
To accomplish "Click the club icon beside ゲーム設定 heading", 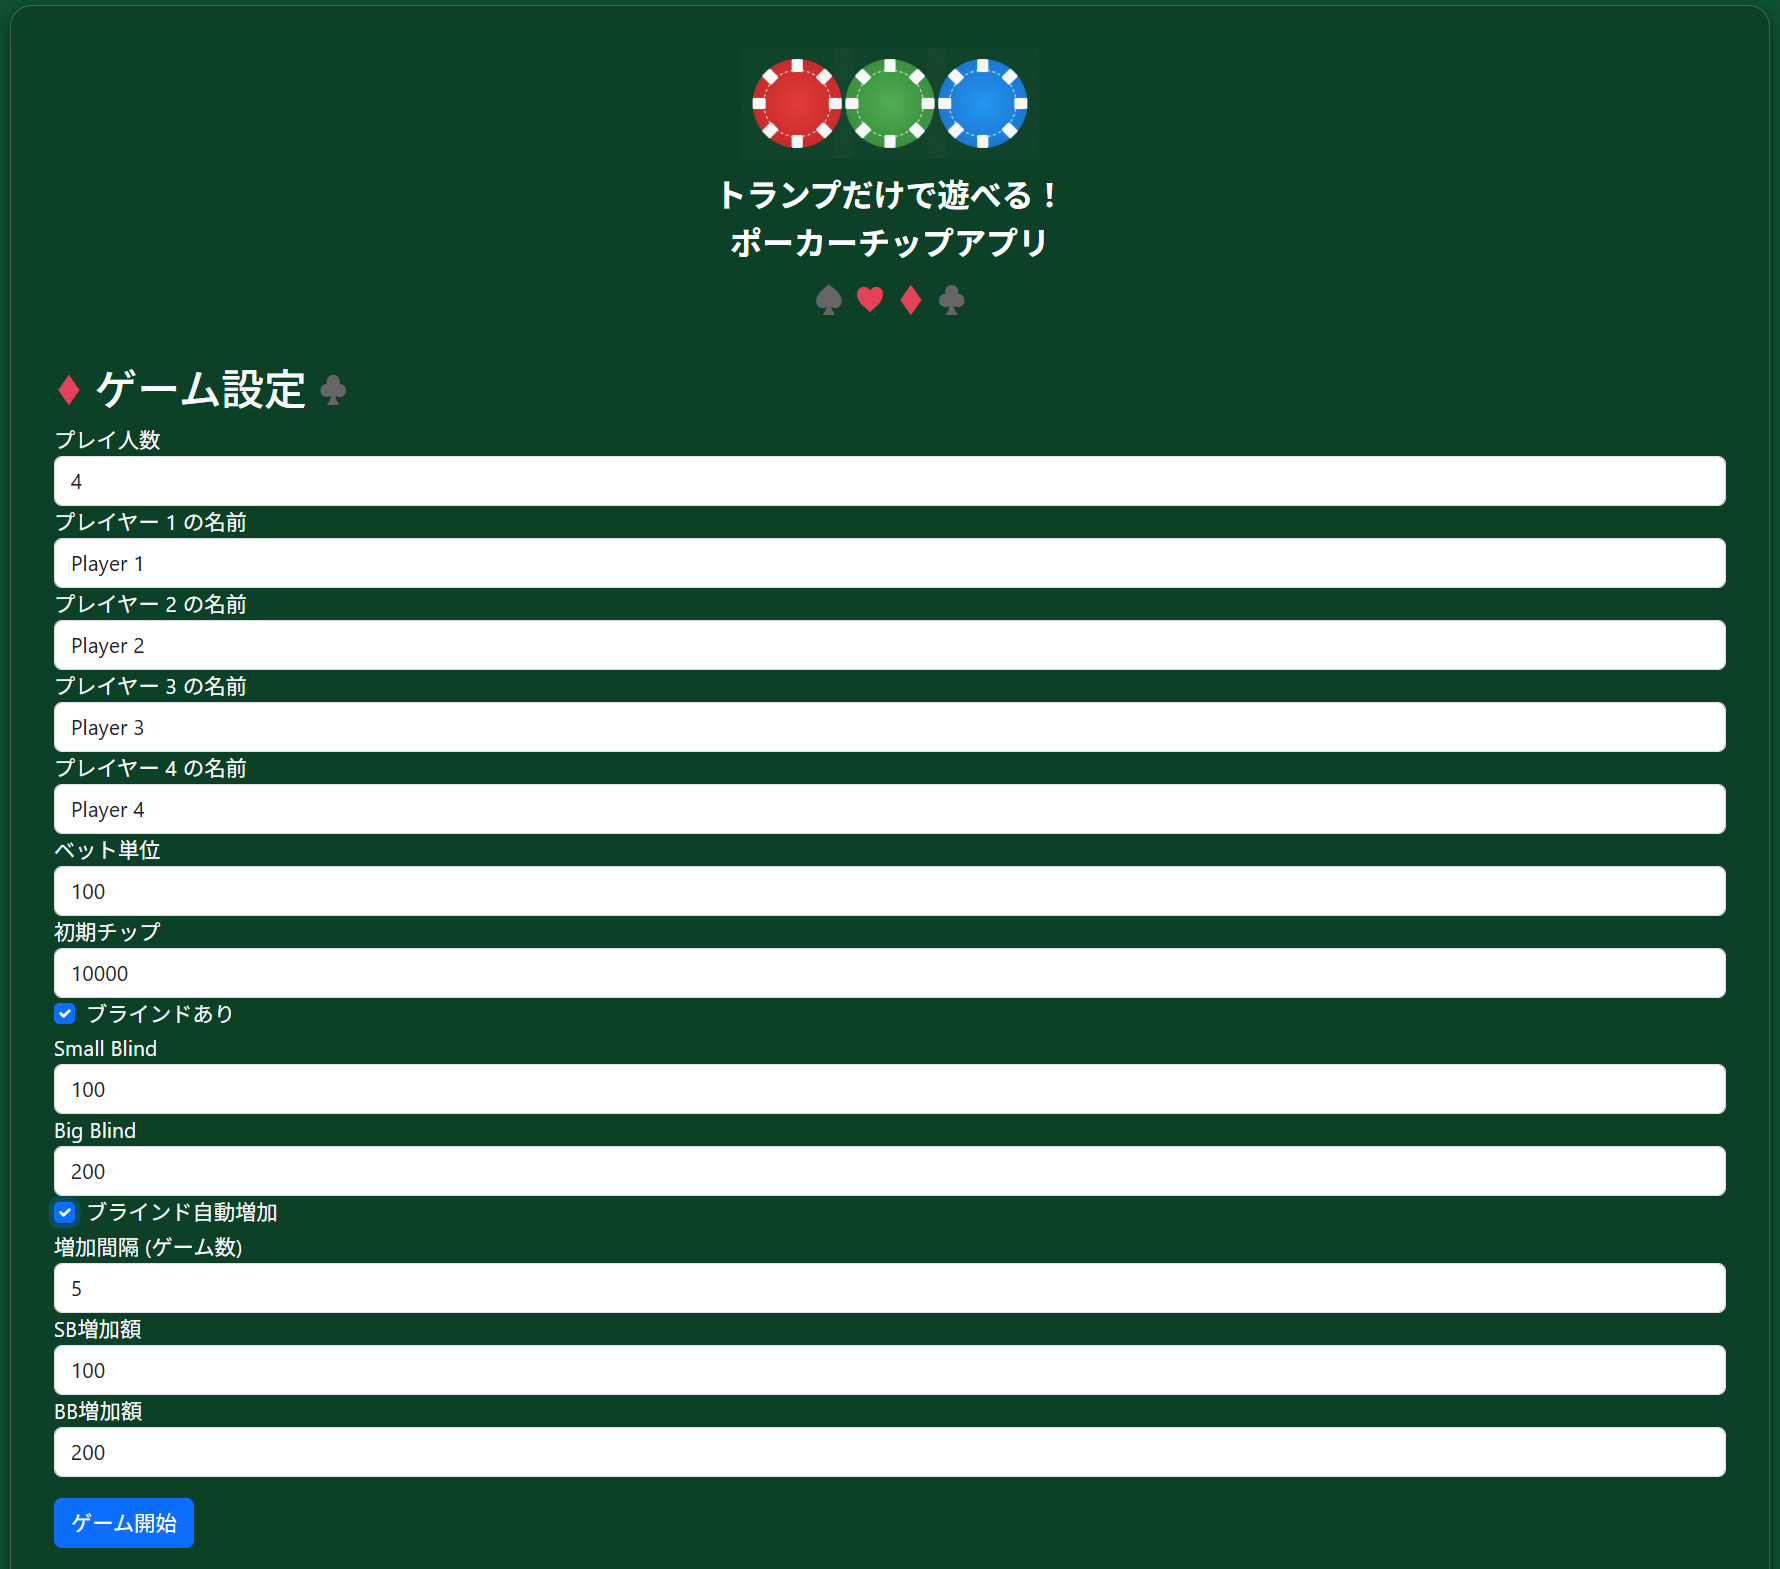I will (x=333, y=390).
